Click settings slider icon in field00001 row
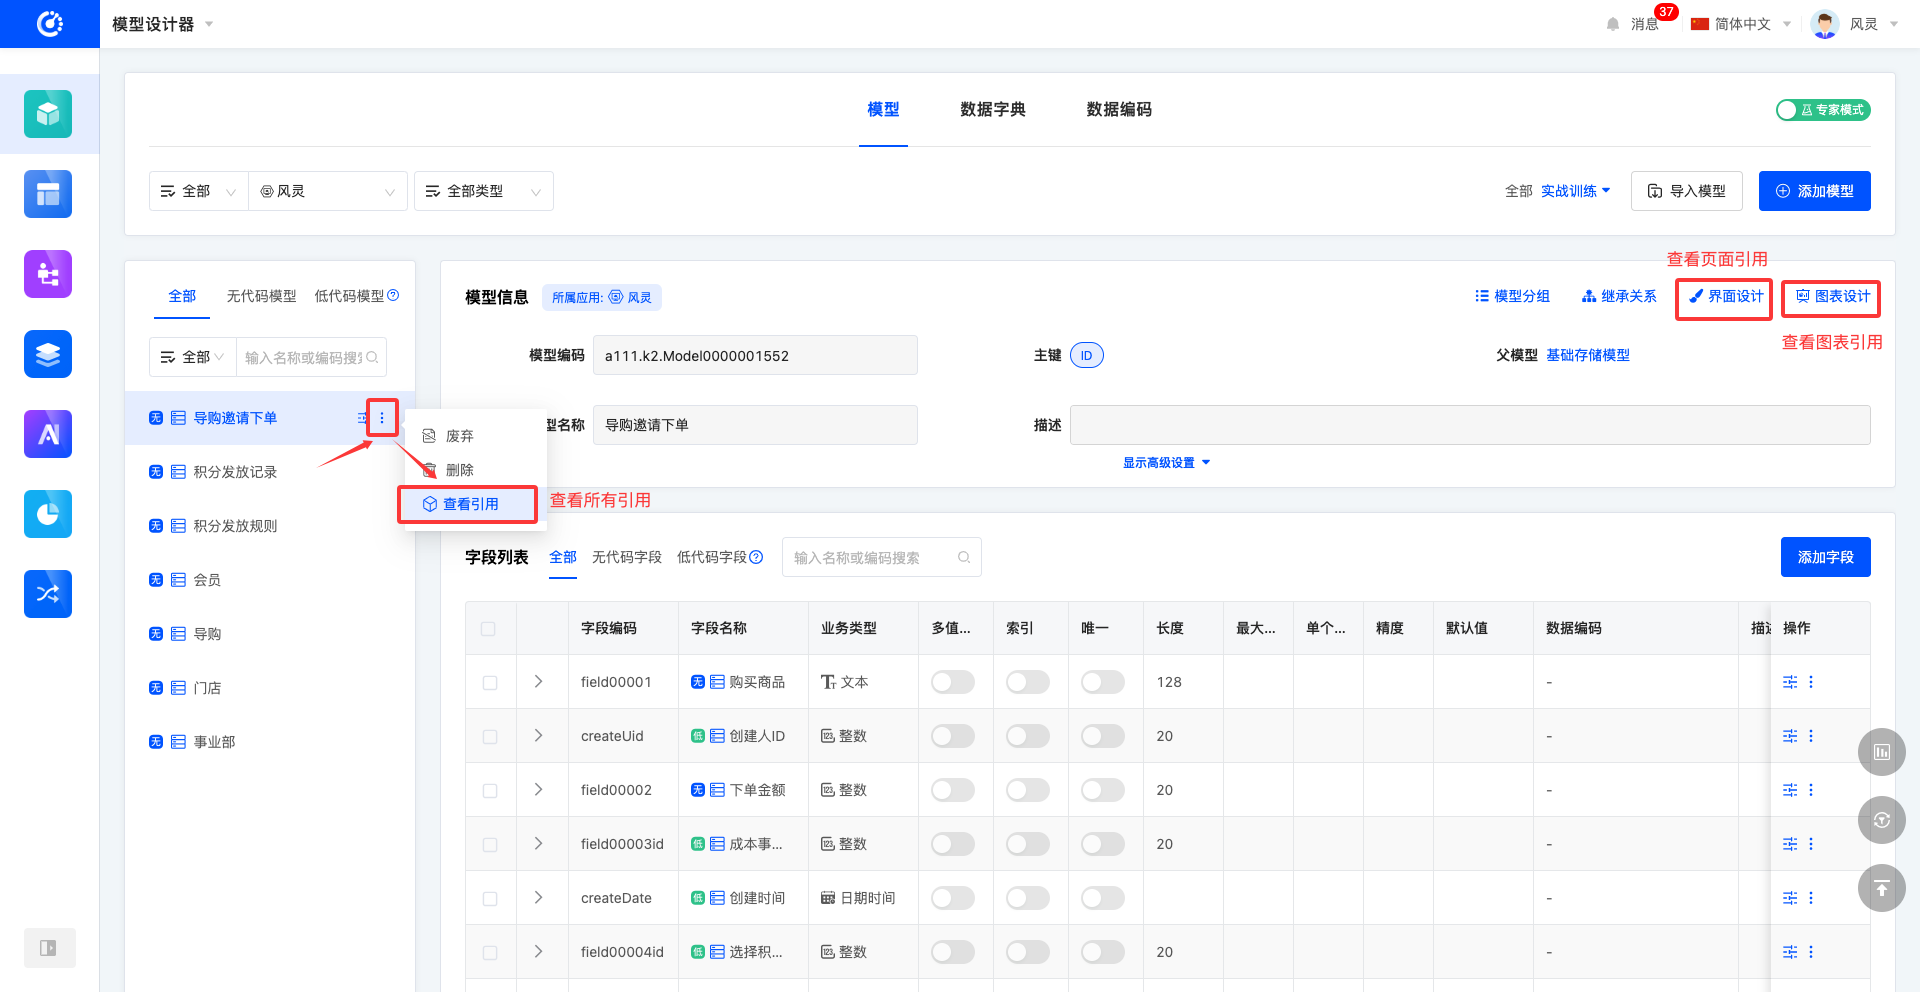1920x992 pixels. (x=1790, y=682)
